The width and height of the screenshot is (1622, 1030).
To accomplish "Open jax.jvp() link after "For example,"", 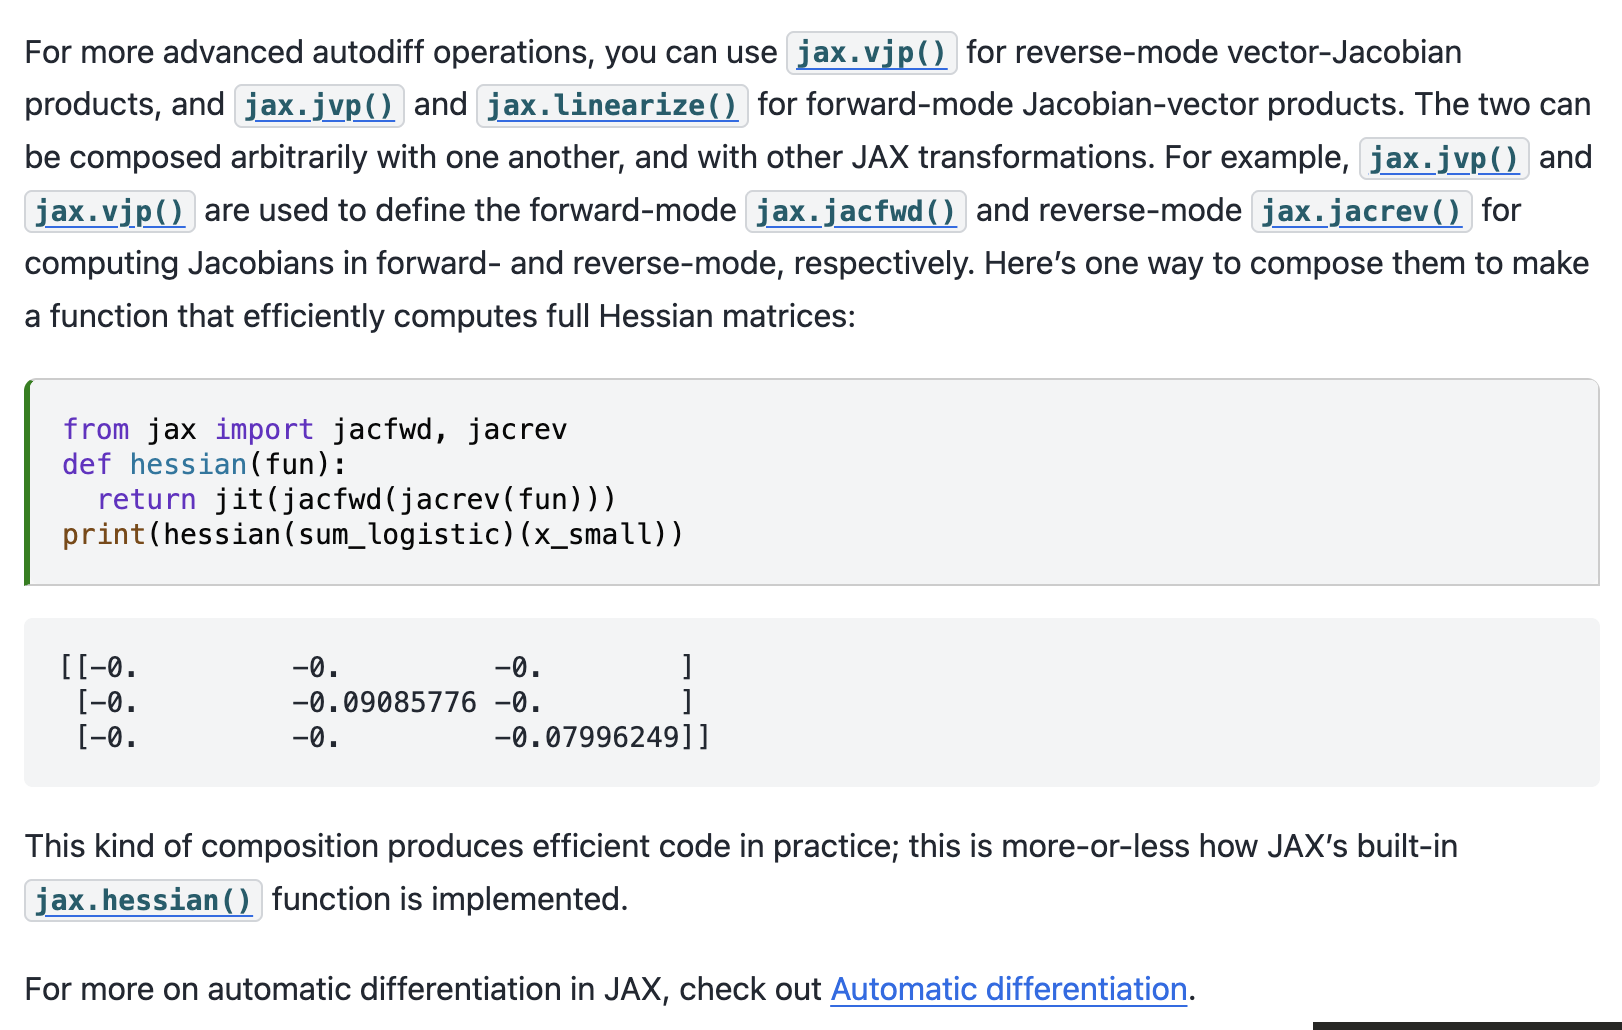I will (1443, 159).
